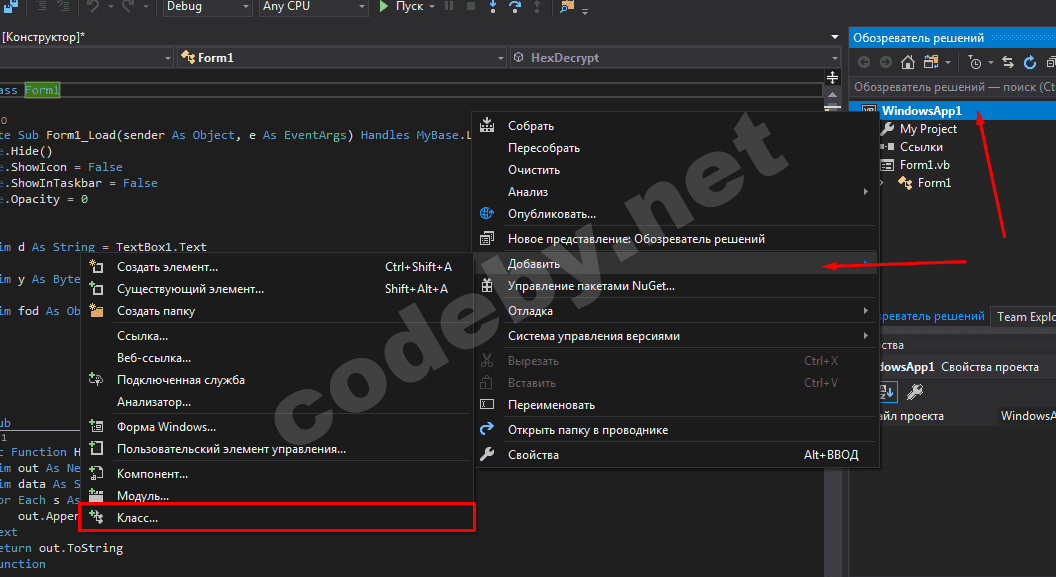The height and width of the screenshot is (577, 1056).
Task: Click the refresh icon in Solution Explorer toolbar
Action: pyautogui.click(x=1030, y=63)
